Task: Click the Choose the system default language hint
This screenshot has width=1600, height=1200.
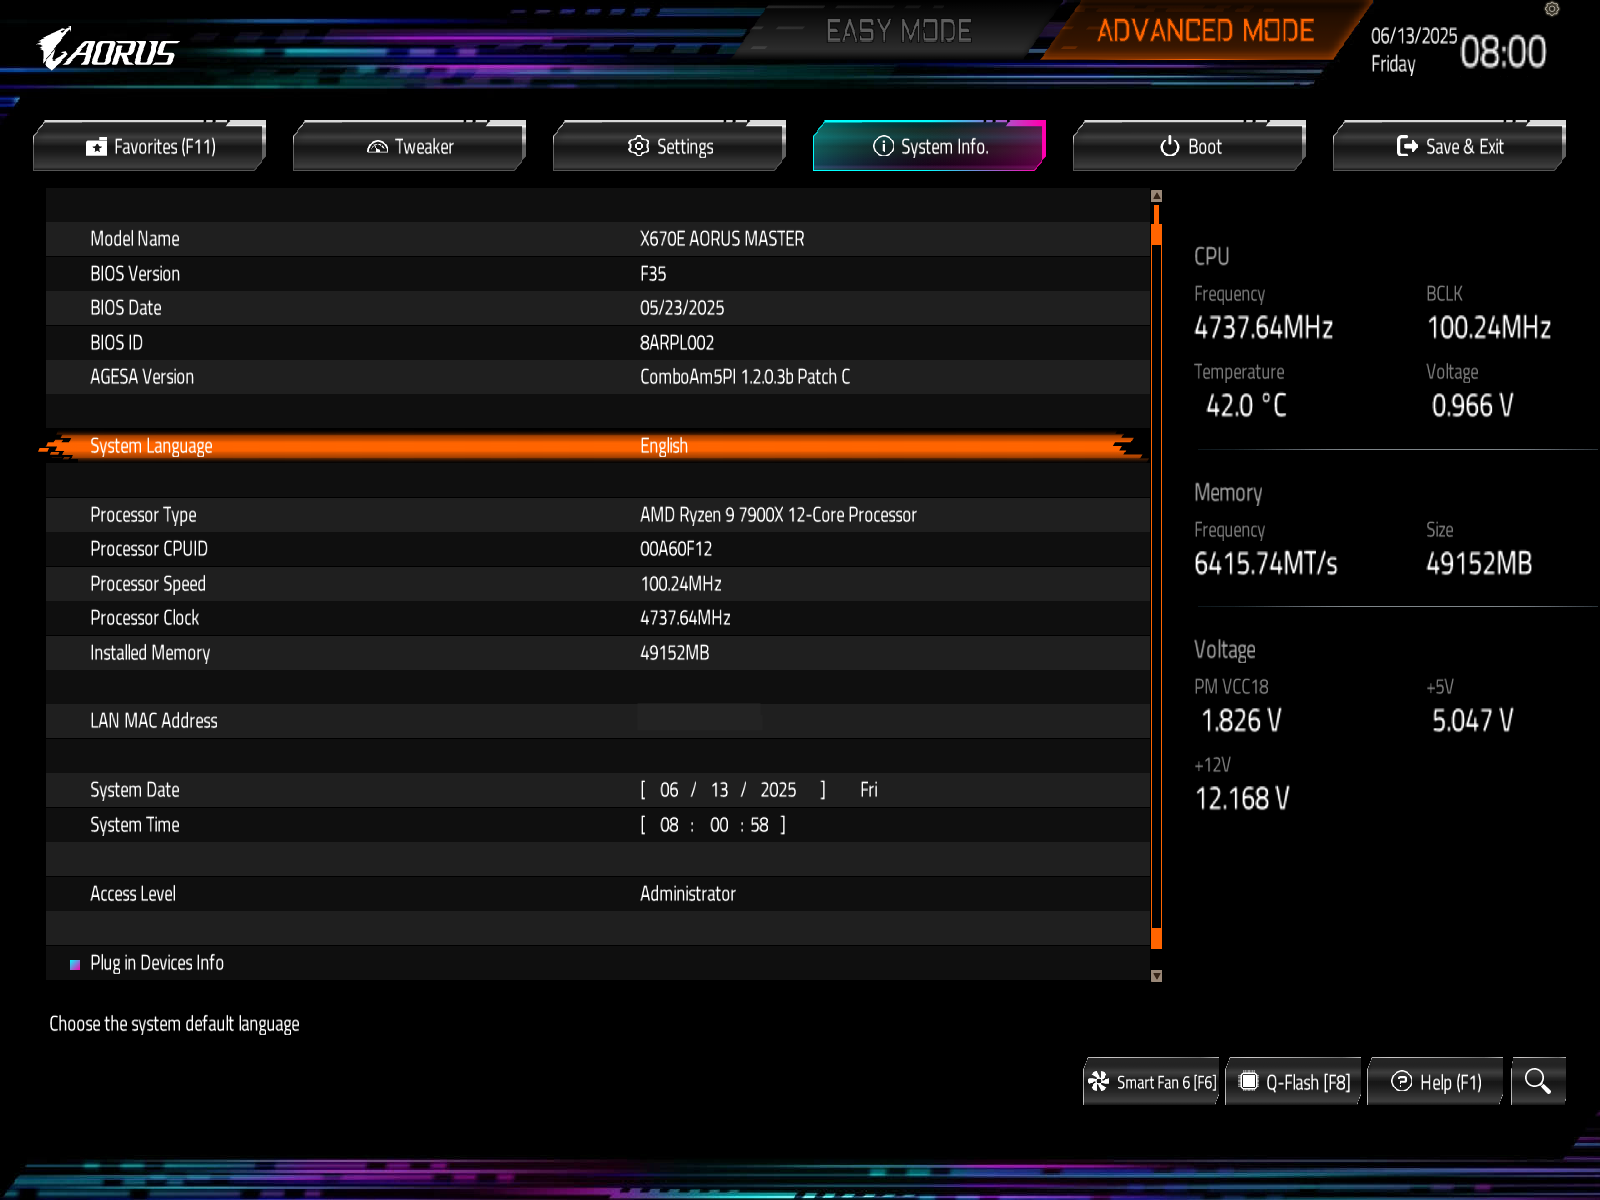Action: (x=174, y=1024)
